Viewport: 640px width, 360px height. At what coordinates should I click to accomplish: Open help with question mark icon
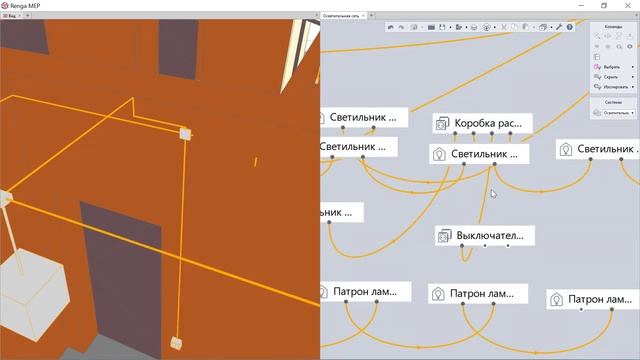[569, 27]
